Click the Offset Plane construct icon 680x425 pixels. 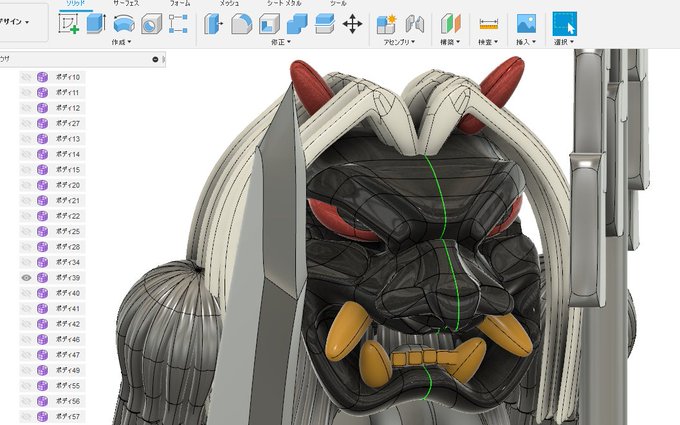tap(451, 23)
